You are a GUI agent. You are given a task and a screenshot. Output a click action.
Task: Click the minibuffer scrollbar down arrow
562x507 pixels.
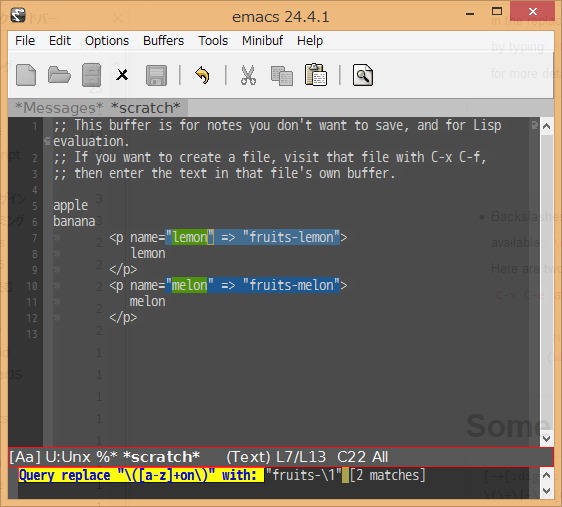click(x=547, y=491)
